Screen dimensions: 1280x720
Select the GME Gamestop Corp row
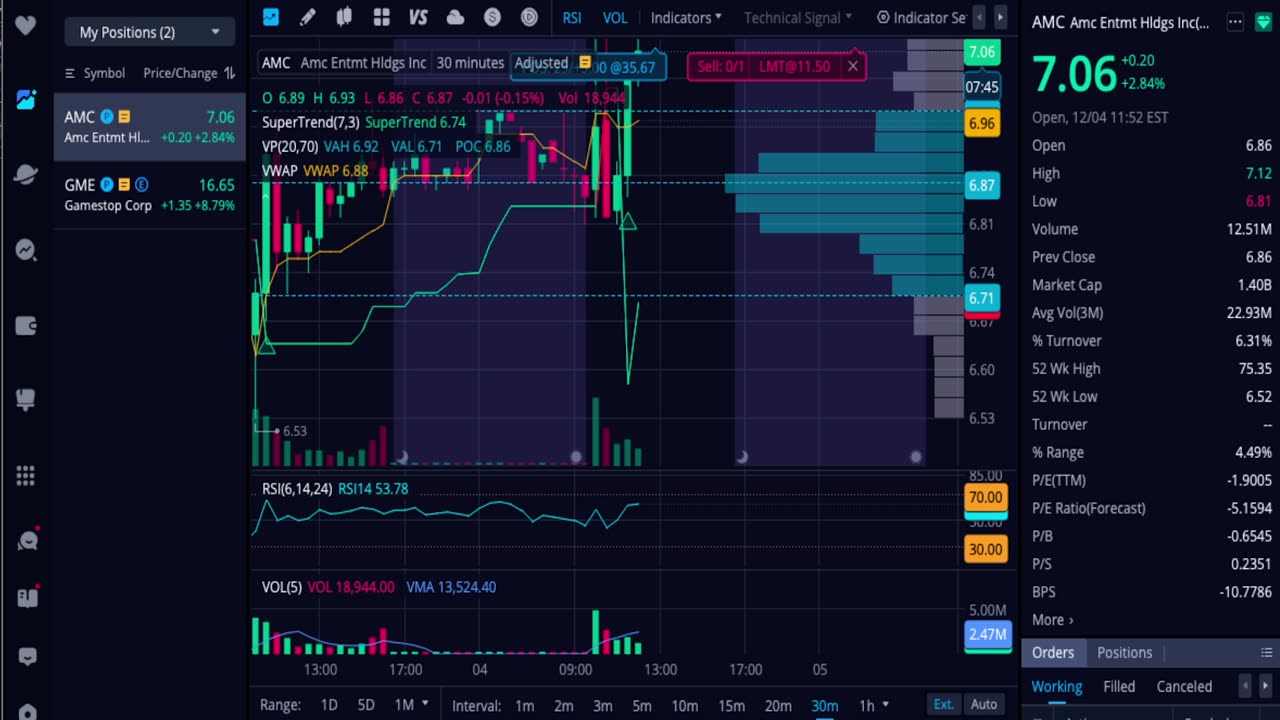click(x=150, y=195)
